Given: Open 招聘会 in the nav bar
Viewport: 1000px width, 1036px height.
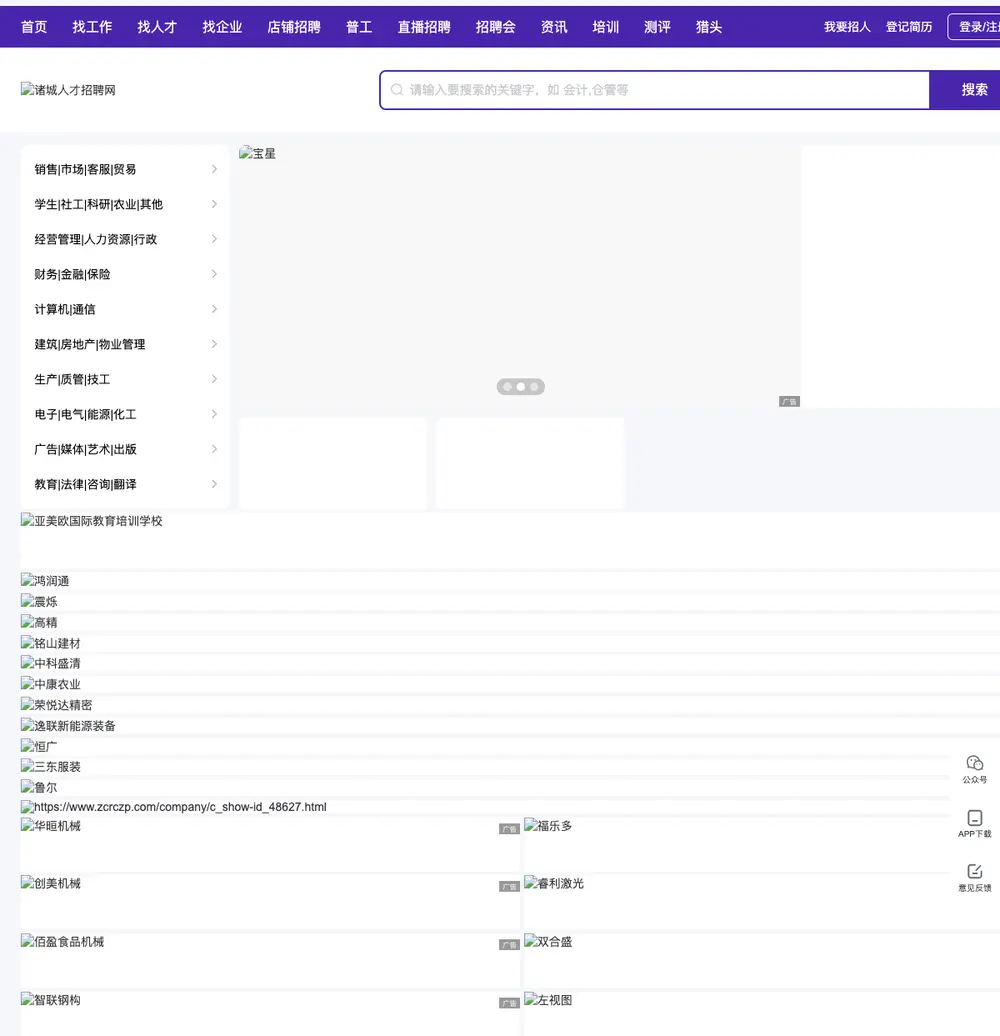Looking at the screenshot, I should 495,27.
